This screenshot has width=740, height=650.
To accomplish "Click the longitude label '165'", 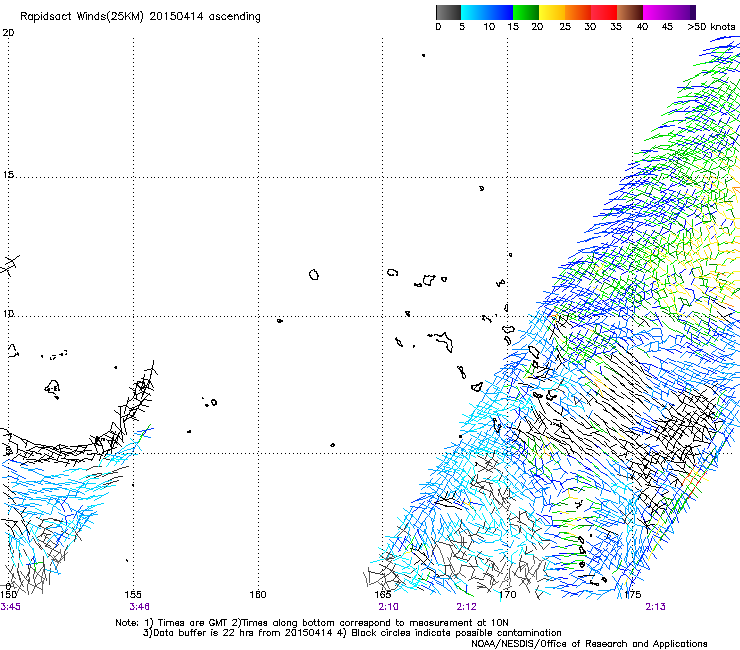I will coord(383,594).
